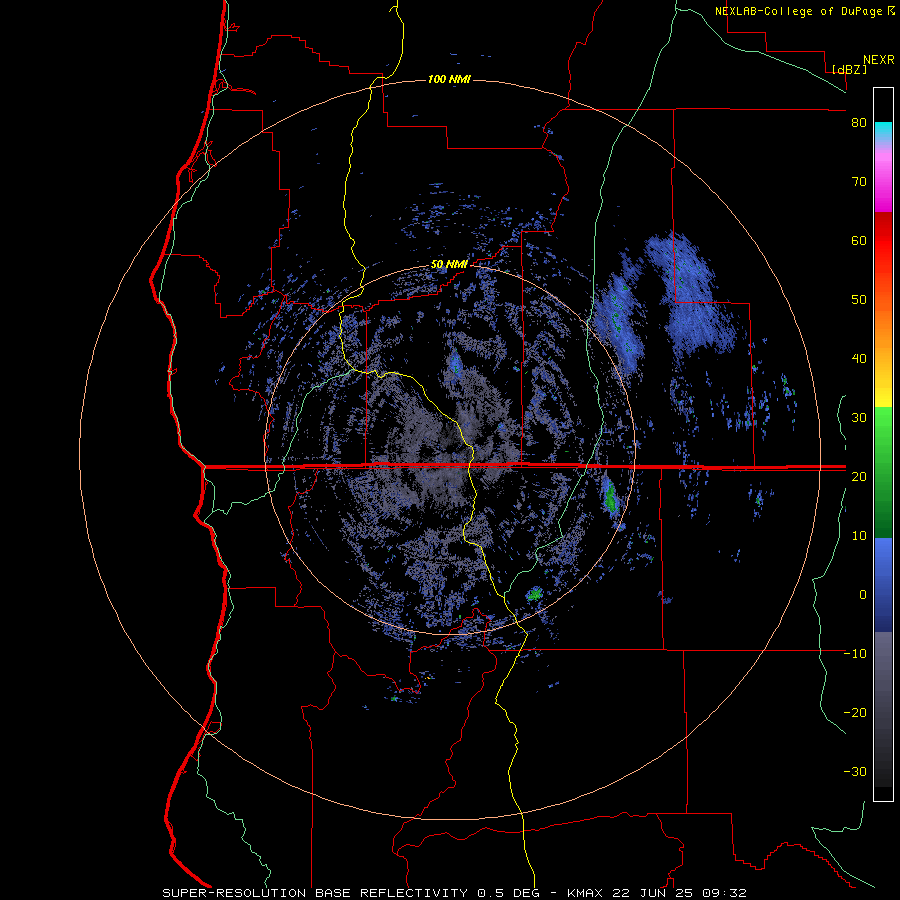Click the yellow segment of the color bar
The image size is (900, 900).
(883, 390)
